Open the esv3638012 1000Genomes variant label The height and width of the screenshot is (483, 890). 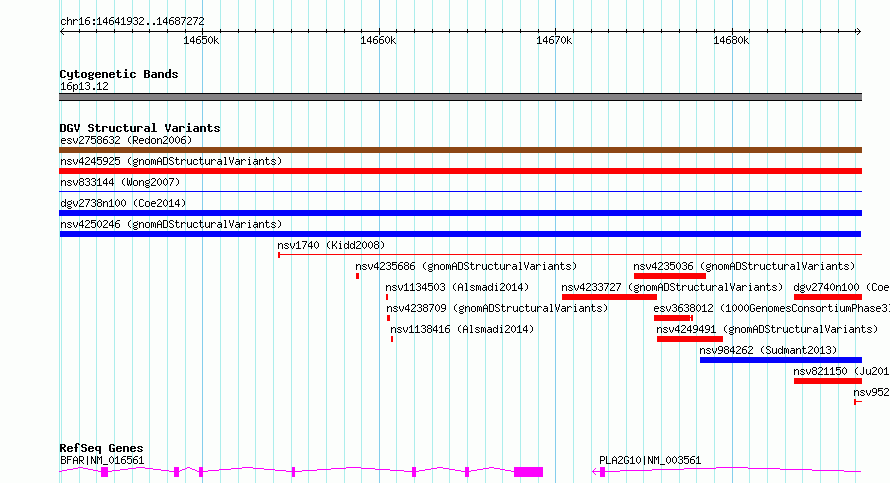[x=771, y=308]
